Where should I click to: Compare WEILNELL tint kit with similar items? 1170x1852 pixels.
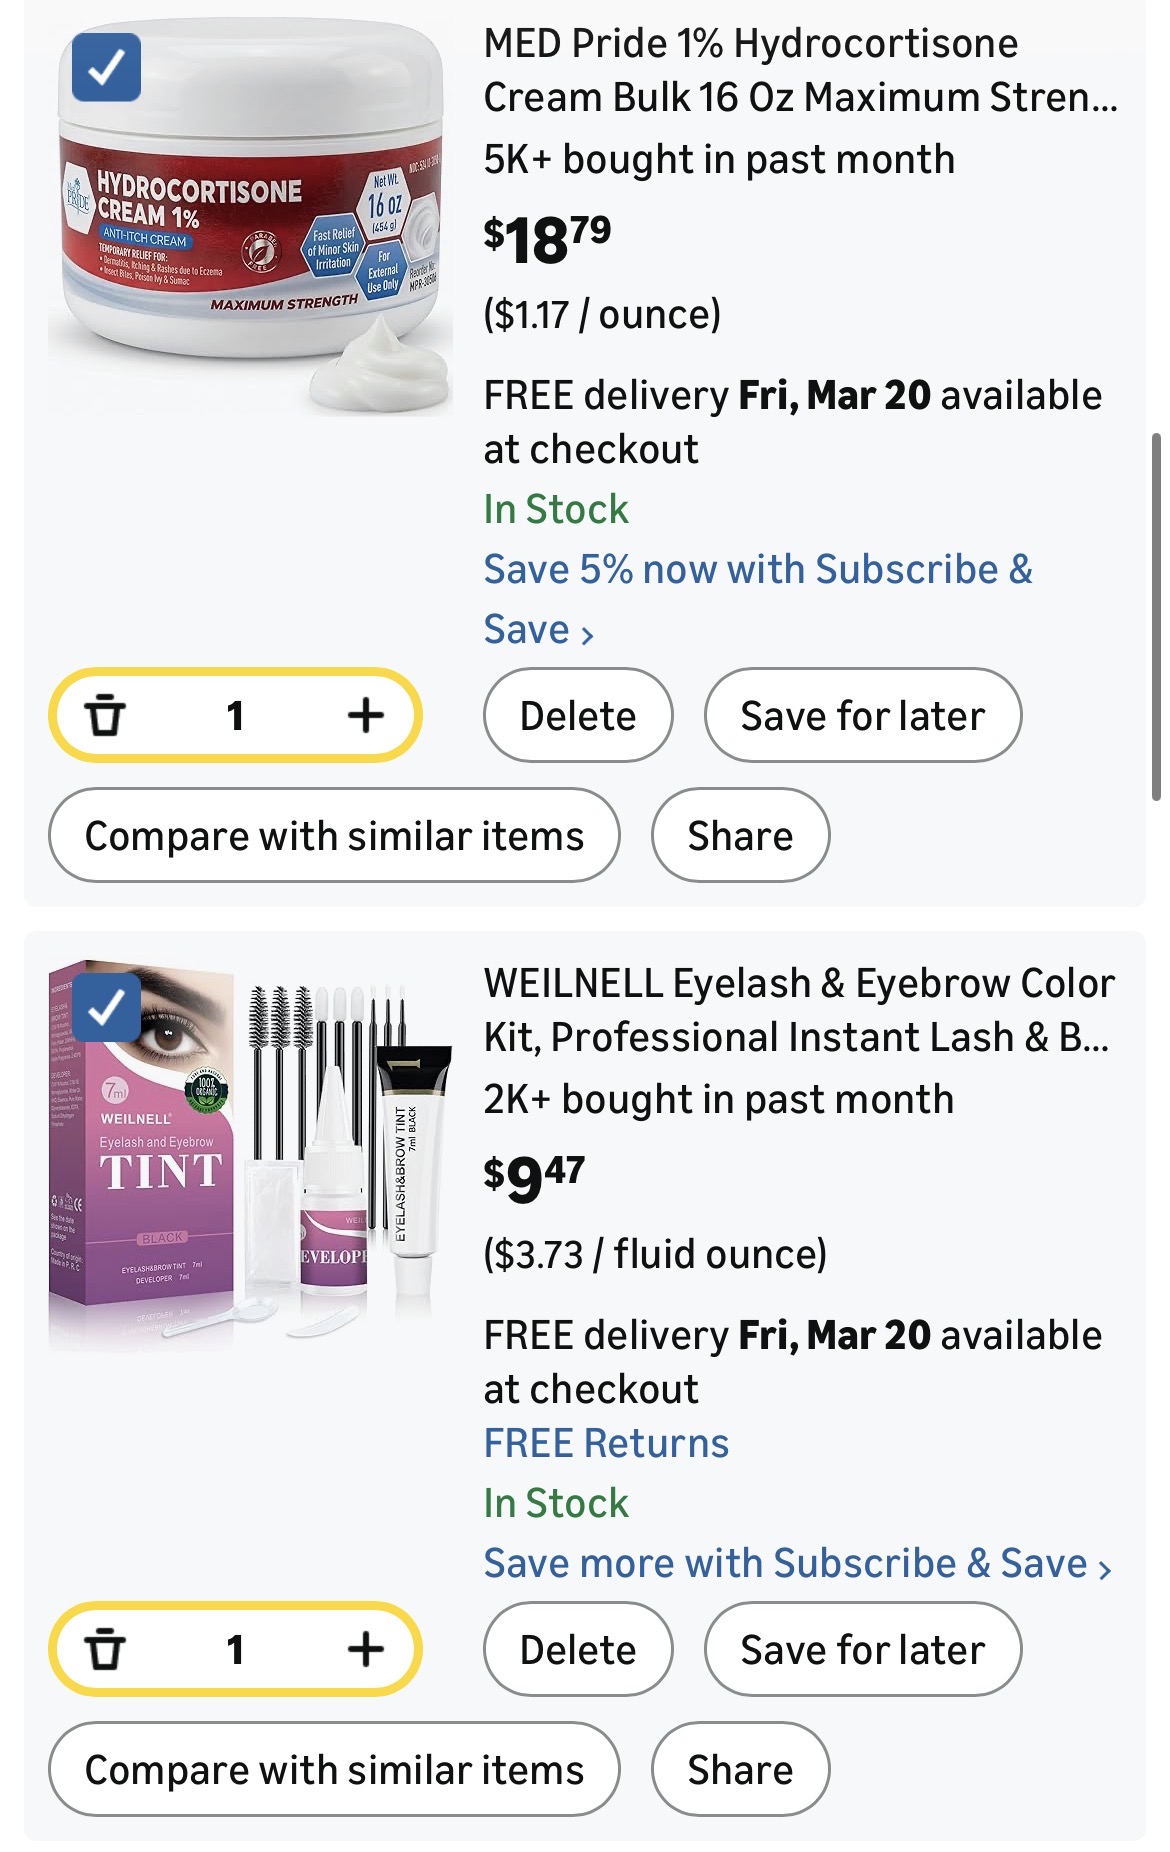point(334,1769)
